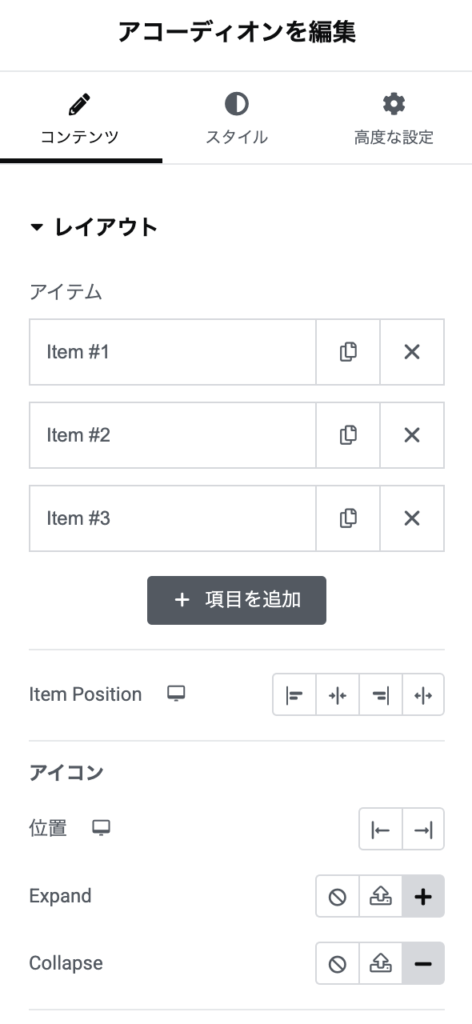Screen dimensions: 472x1024
Task: Choose upload SVG for Expand icon
Action: [381, 897]
